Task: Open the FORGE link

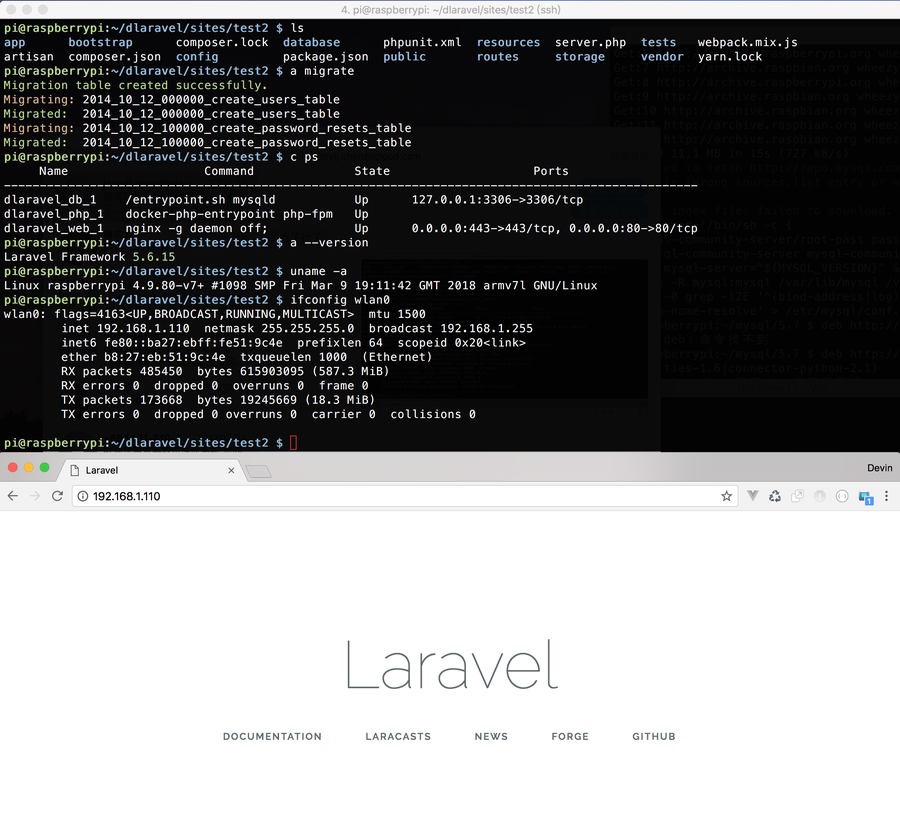Action: click(570, 736)
